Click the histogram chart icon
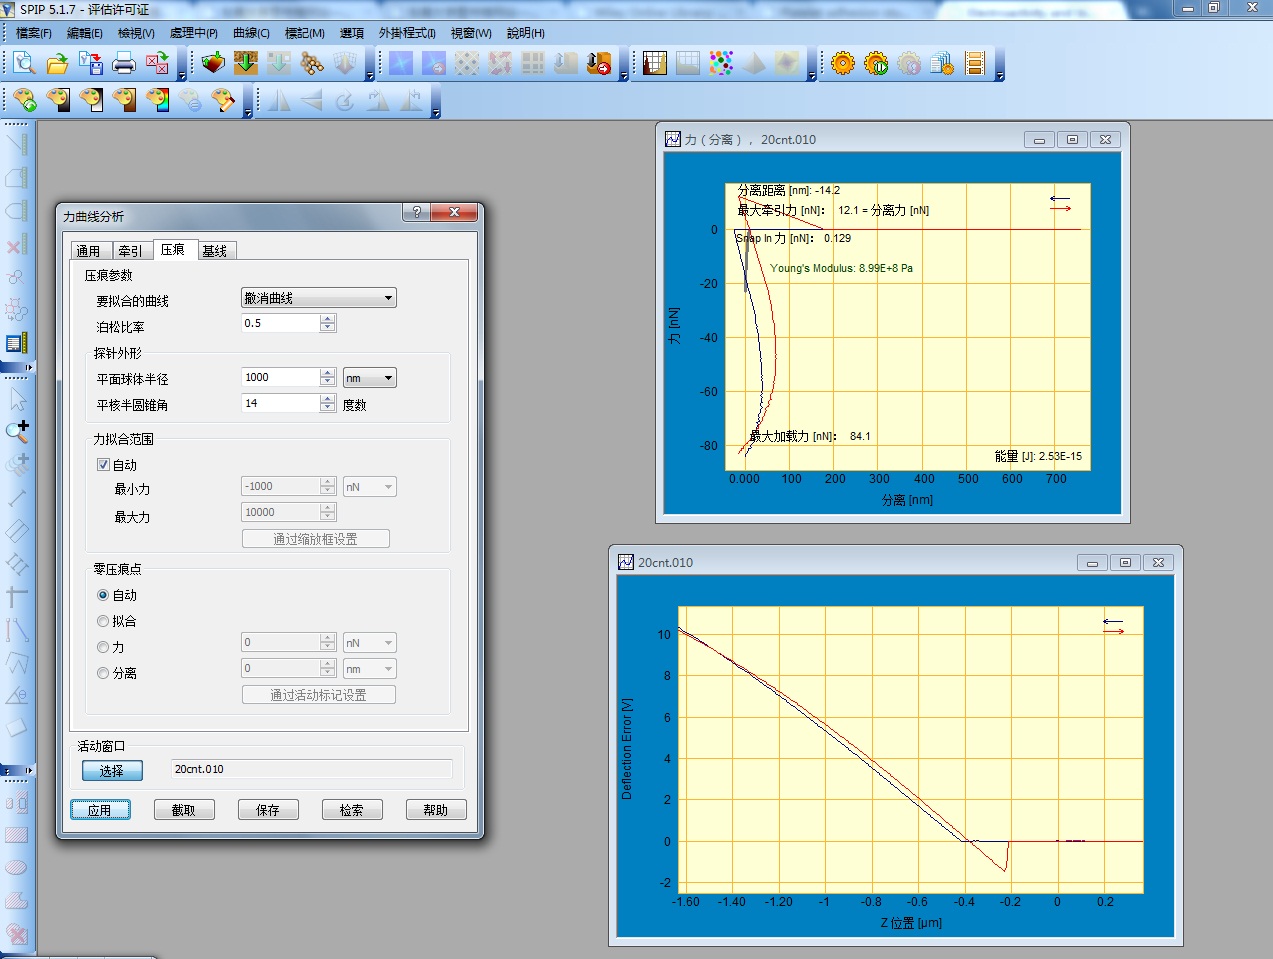1273x959 pixels. point(655,64)
